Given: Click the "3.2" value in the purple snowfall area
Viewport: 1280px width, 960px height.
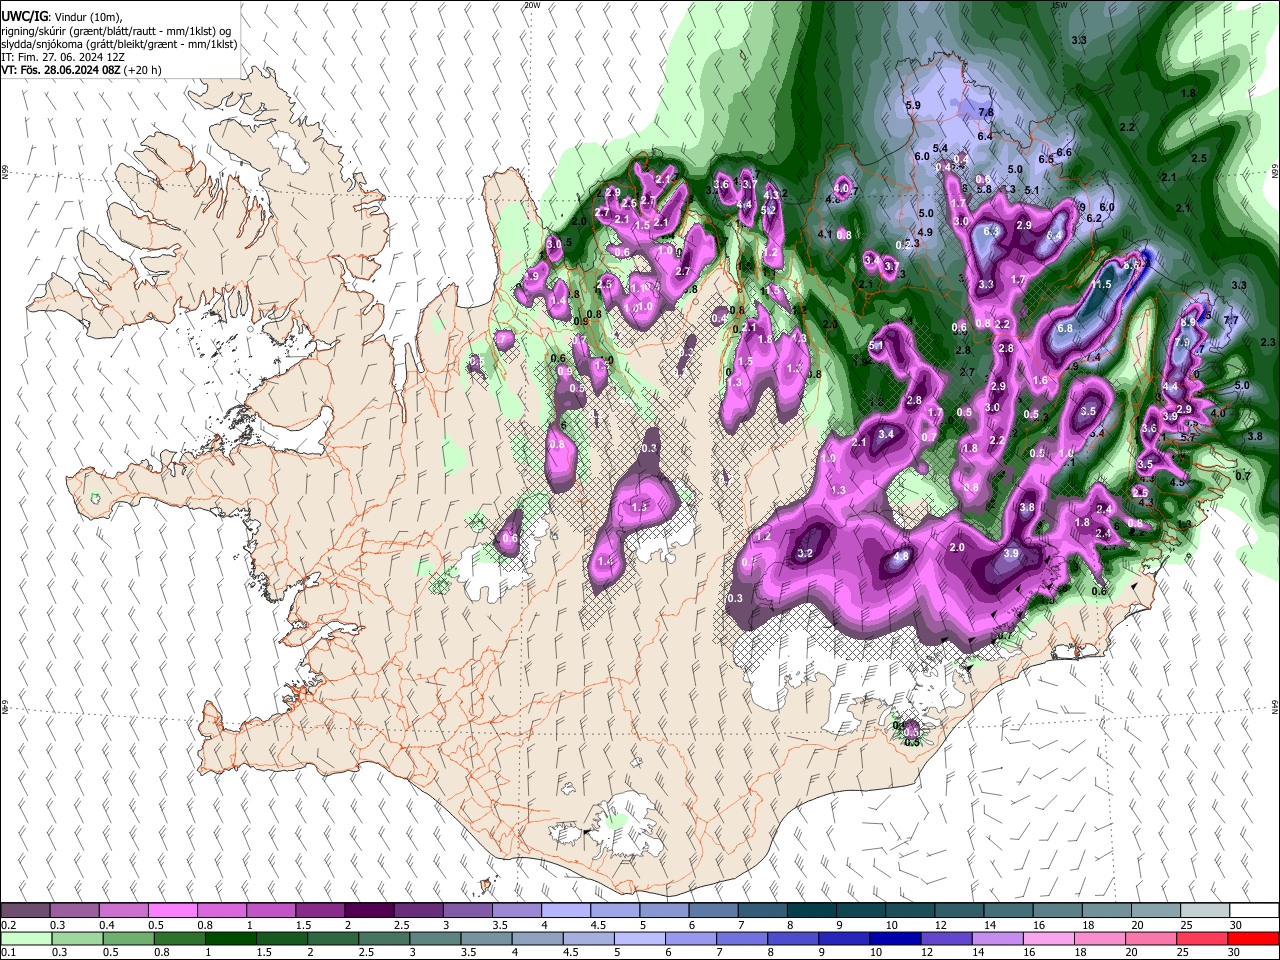Looking at the screenshot, I should [805, 553].
